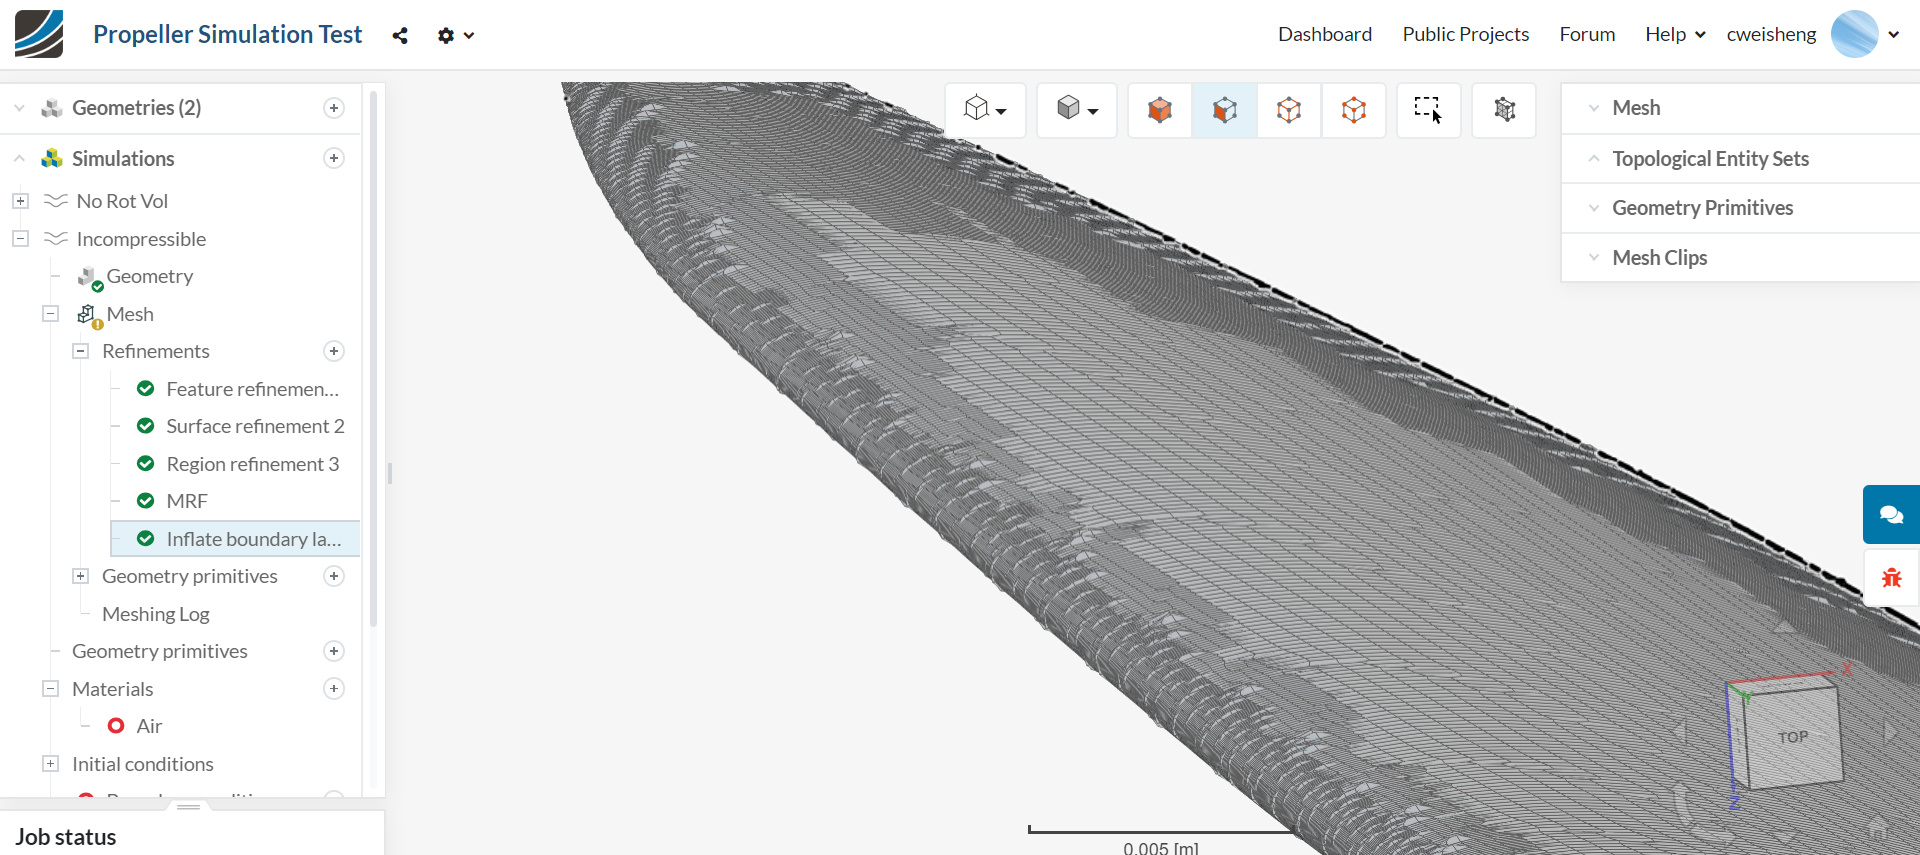Click the SimScale logo
The width and height of the screenshot is (1920, 855).
(39, 34)
